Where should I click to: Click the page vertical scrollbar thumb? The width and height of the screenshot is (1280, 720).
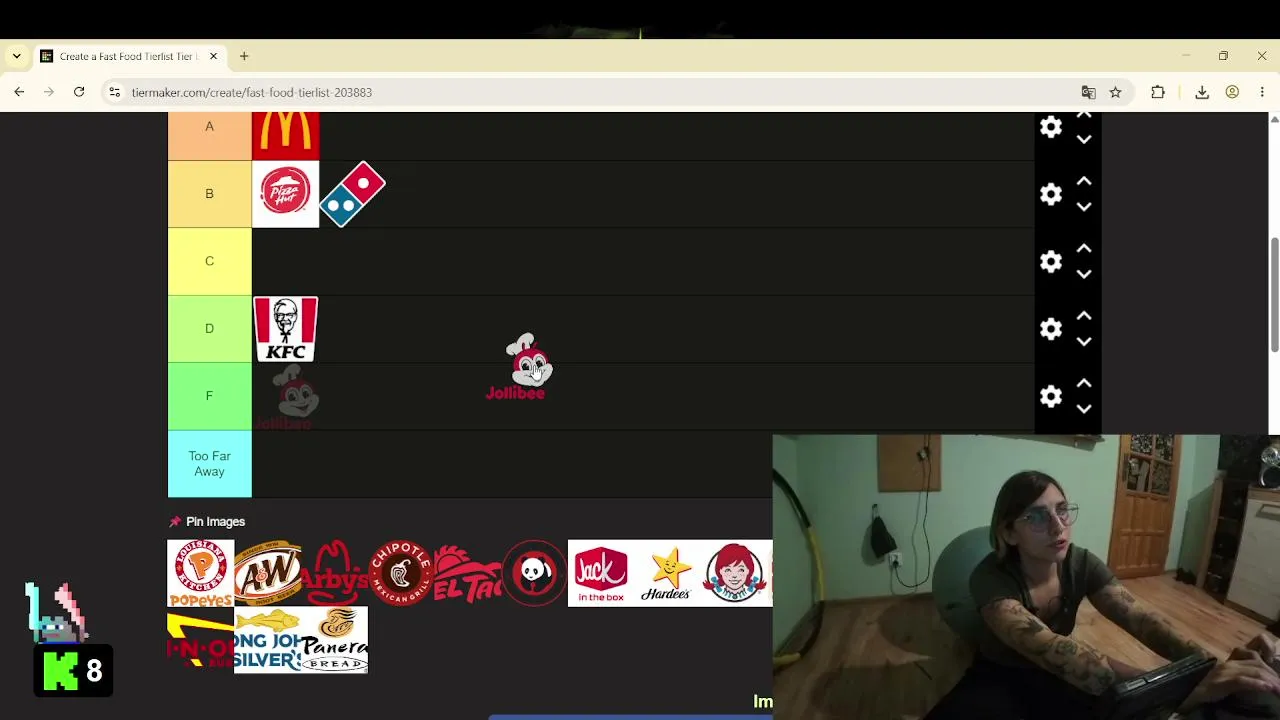coord(1274,295)
